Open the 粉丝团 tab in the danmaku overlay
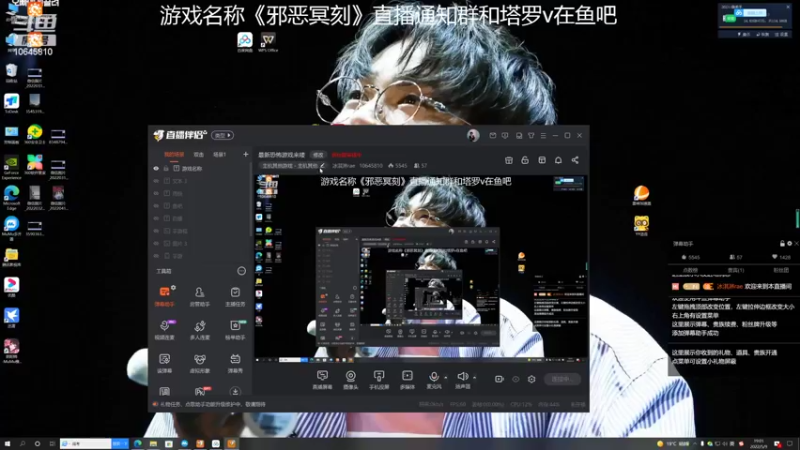This screenshot has height=450, width=800. pos(781,270)
